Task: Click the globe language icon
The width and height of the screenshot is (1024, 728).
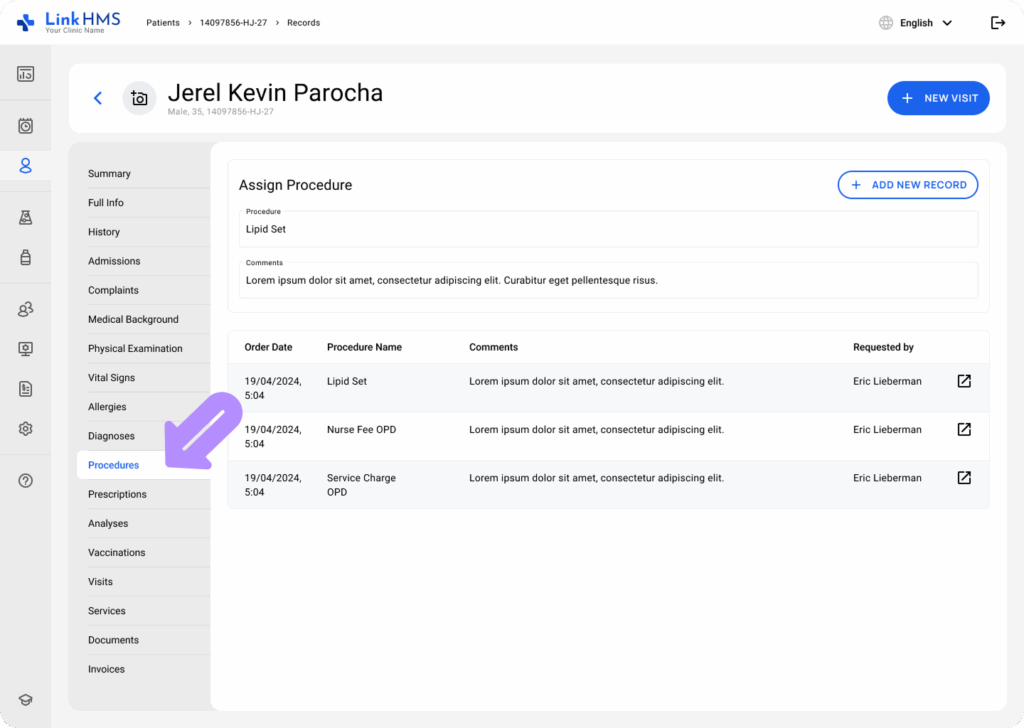Action: (886, 23)
